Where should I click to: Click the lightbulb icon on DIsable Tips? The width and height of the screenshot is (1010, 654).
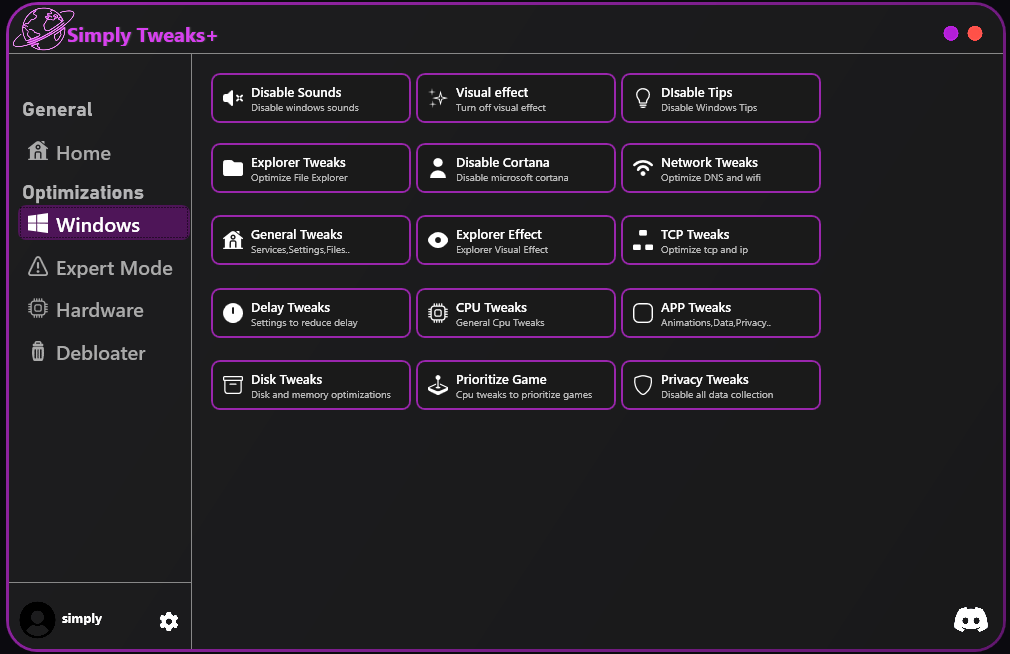[x=642, y=98]
